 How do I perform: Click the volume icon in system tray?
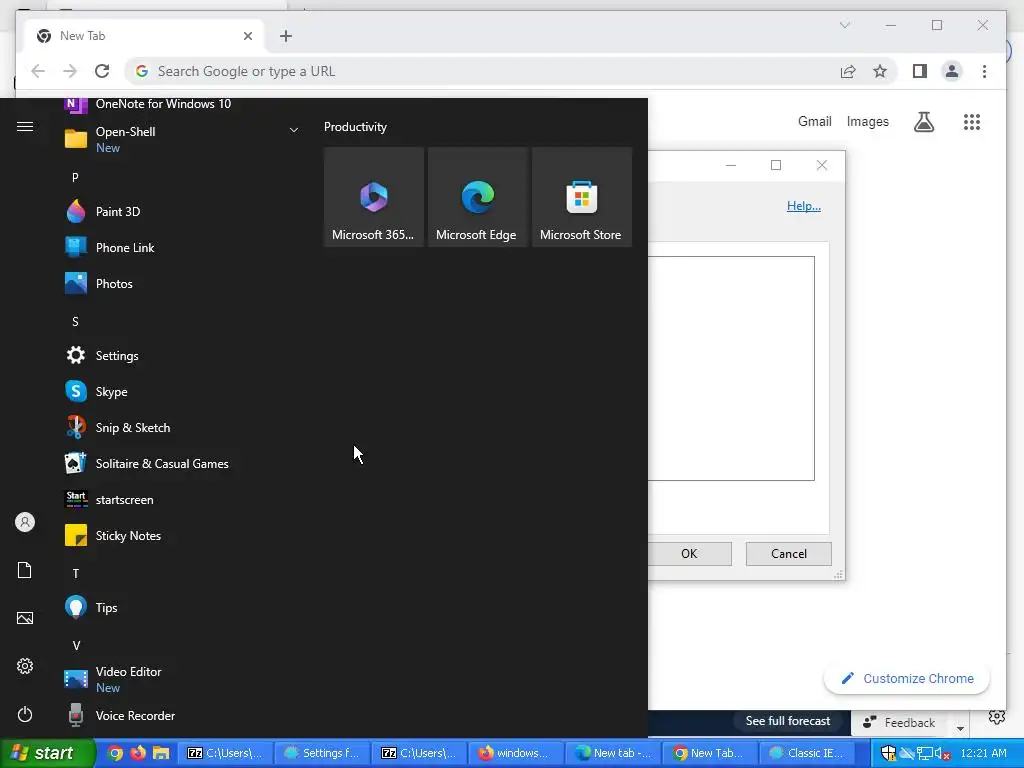coord(942,754)
